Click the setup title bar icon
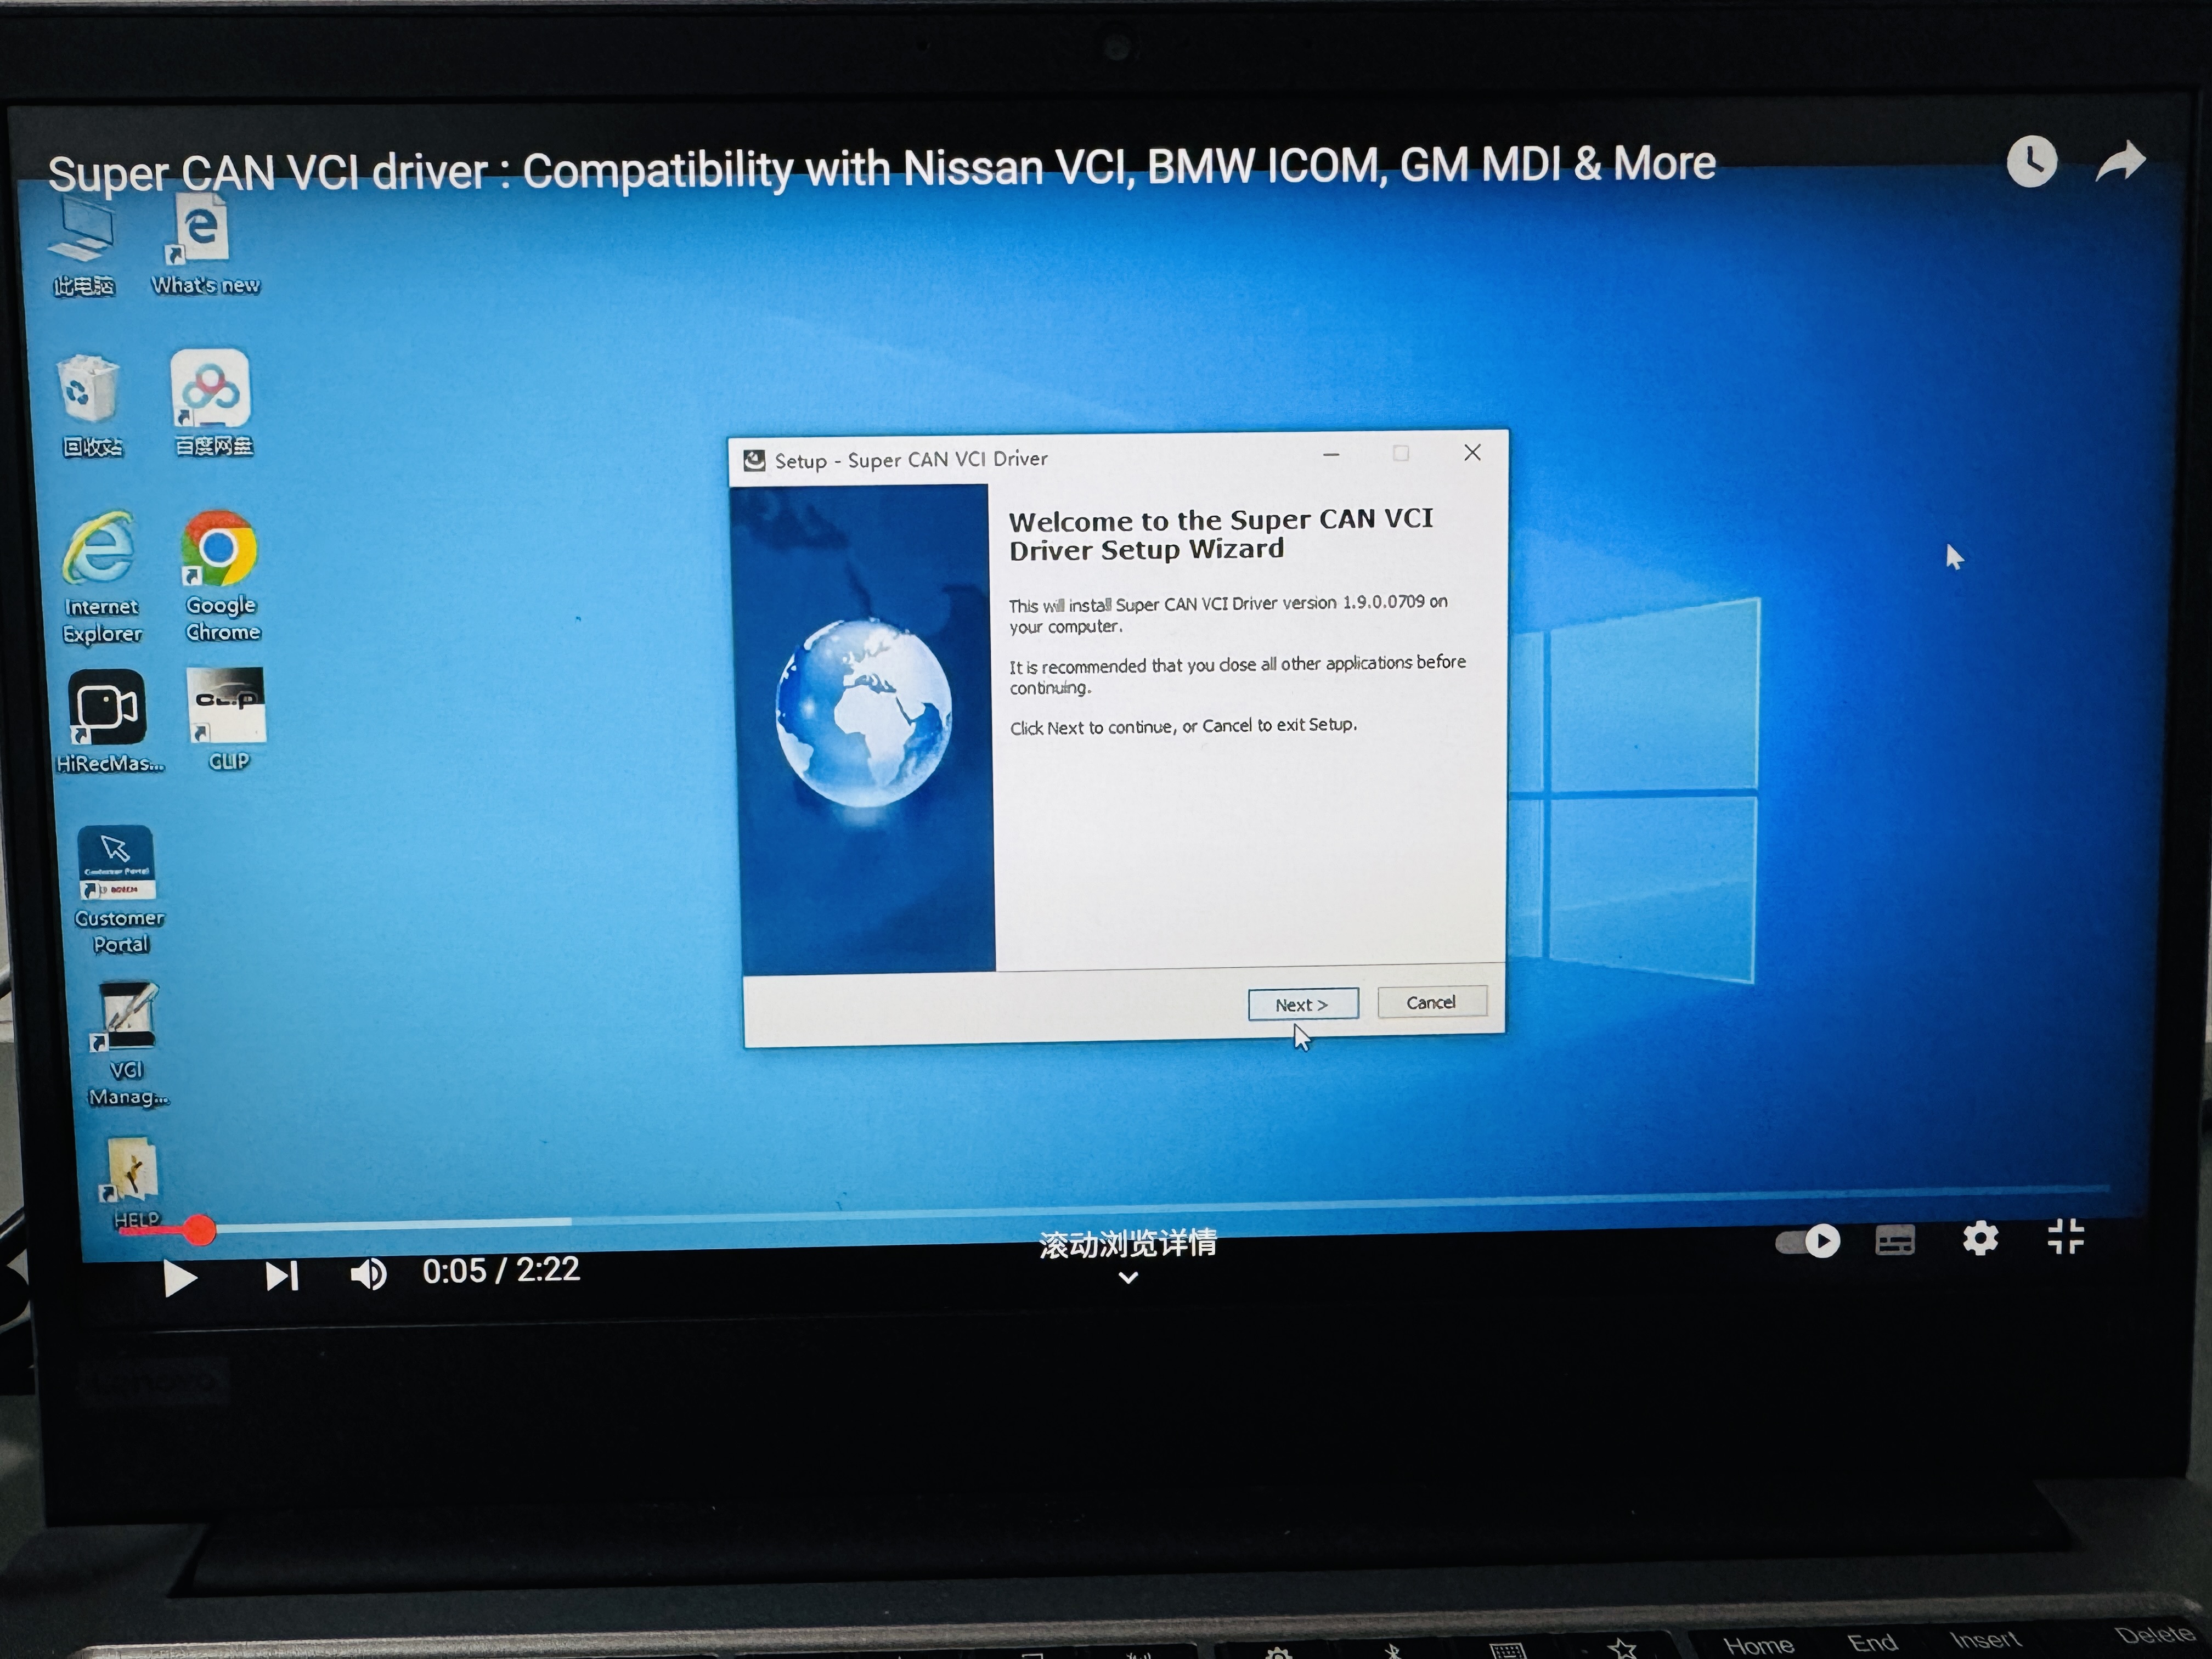The image size is (2212, 1659). coord(754,461)
